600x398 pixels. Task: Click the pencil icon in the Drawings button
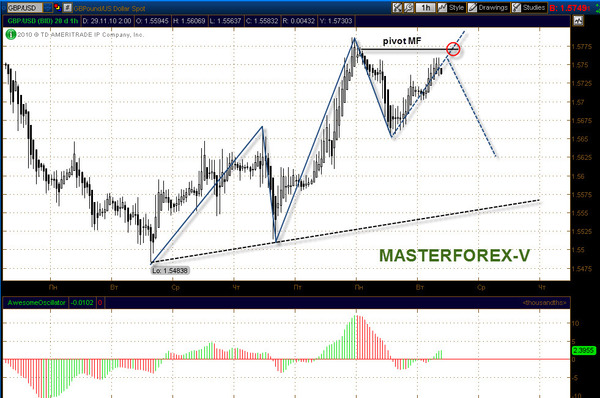click(473, 7)
